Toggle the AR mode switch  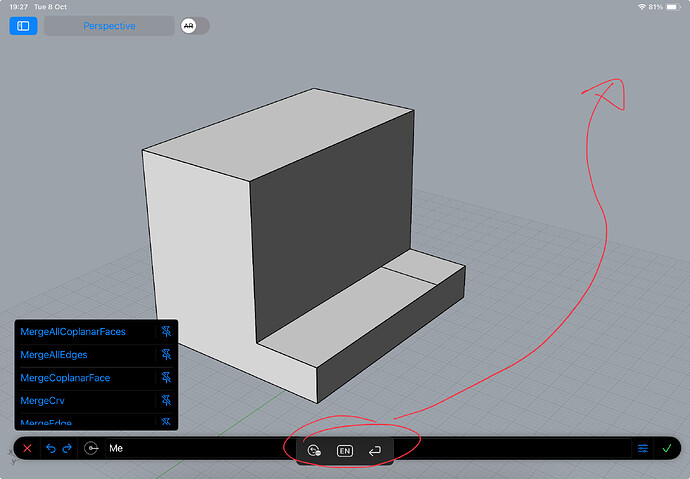(195, 26)
